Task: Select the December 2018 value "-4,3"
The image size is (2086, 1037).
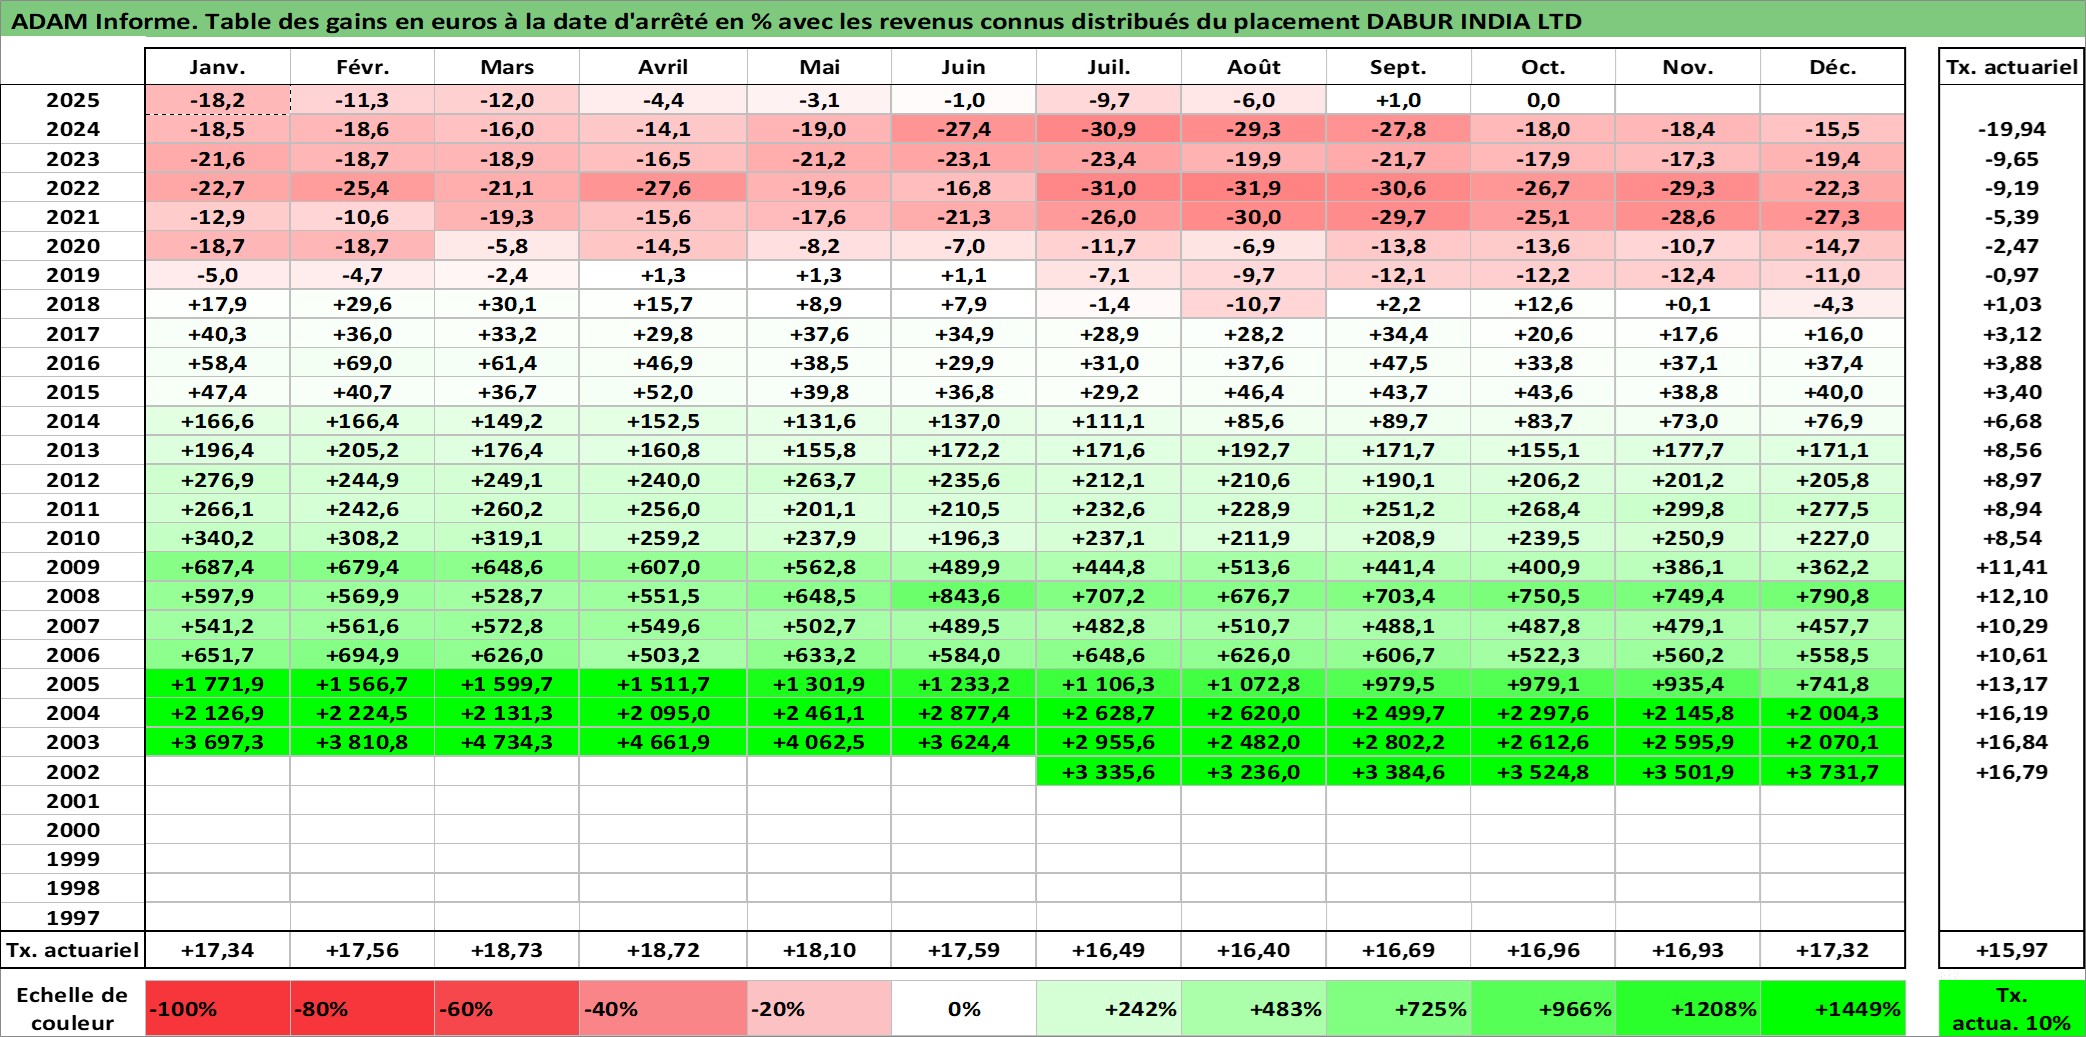Action: tap(1833, 304)
